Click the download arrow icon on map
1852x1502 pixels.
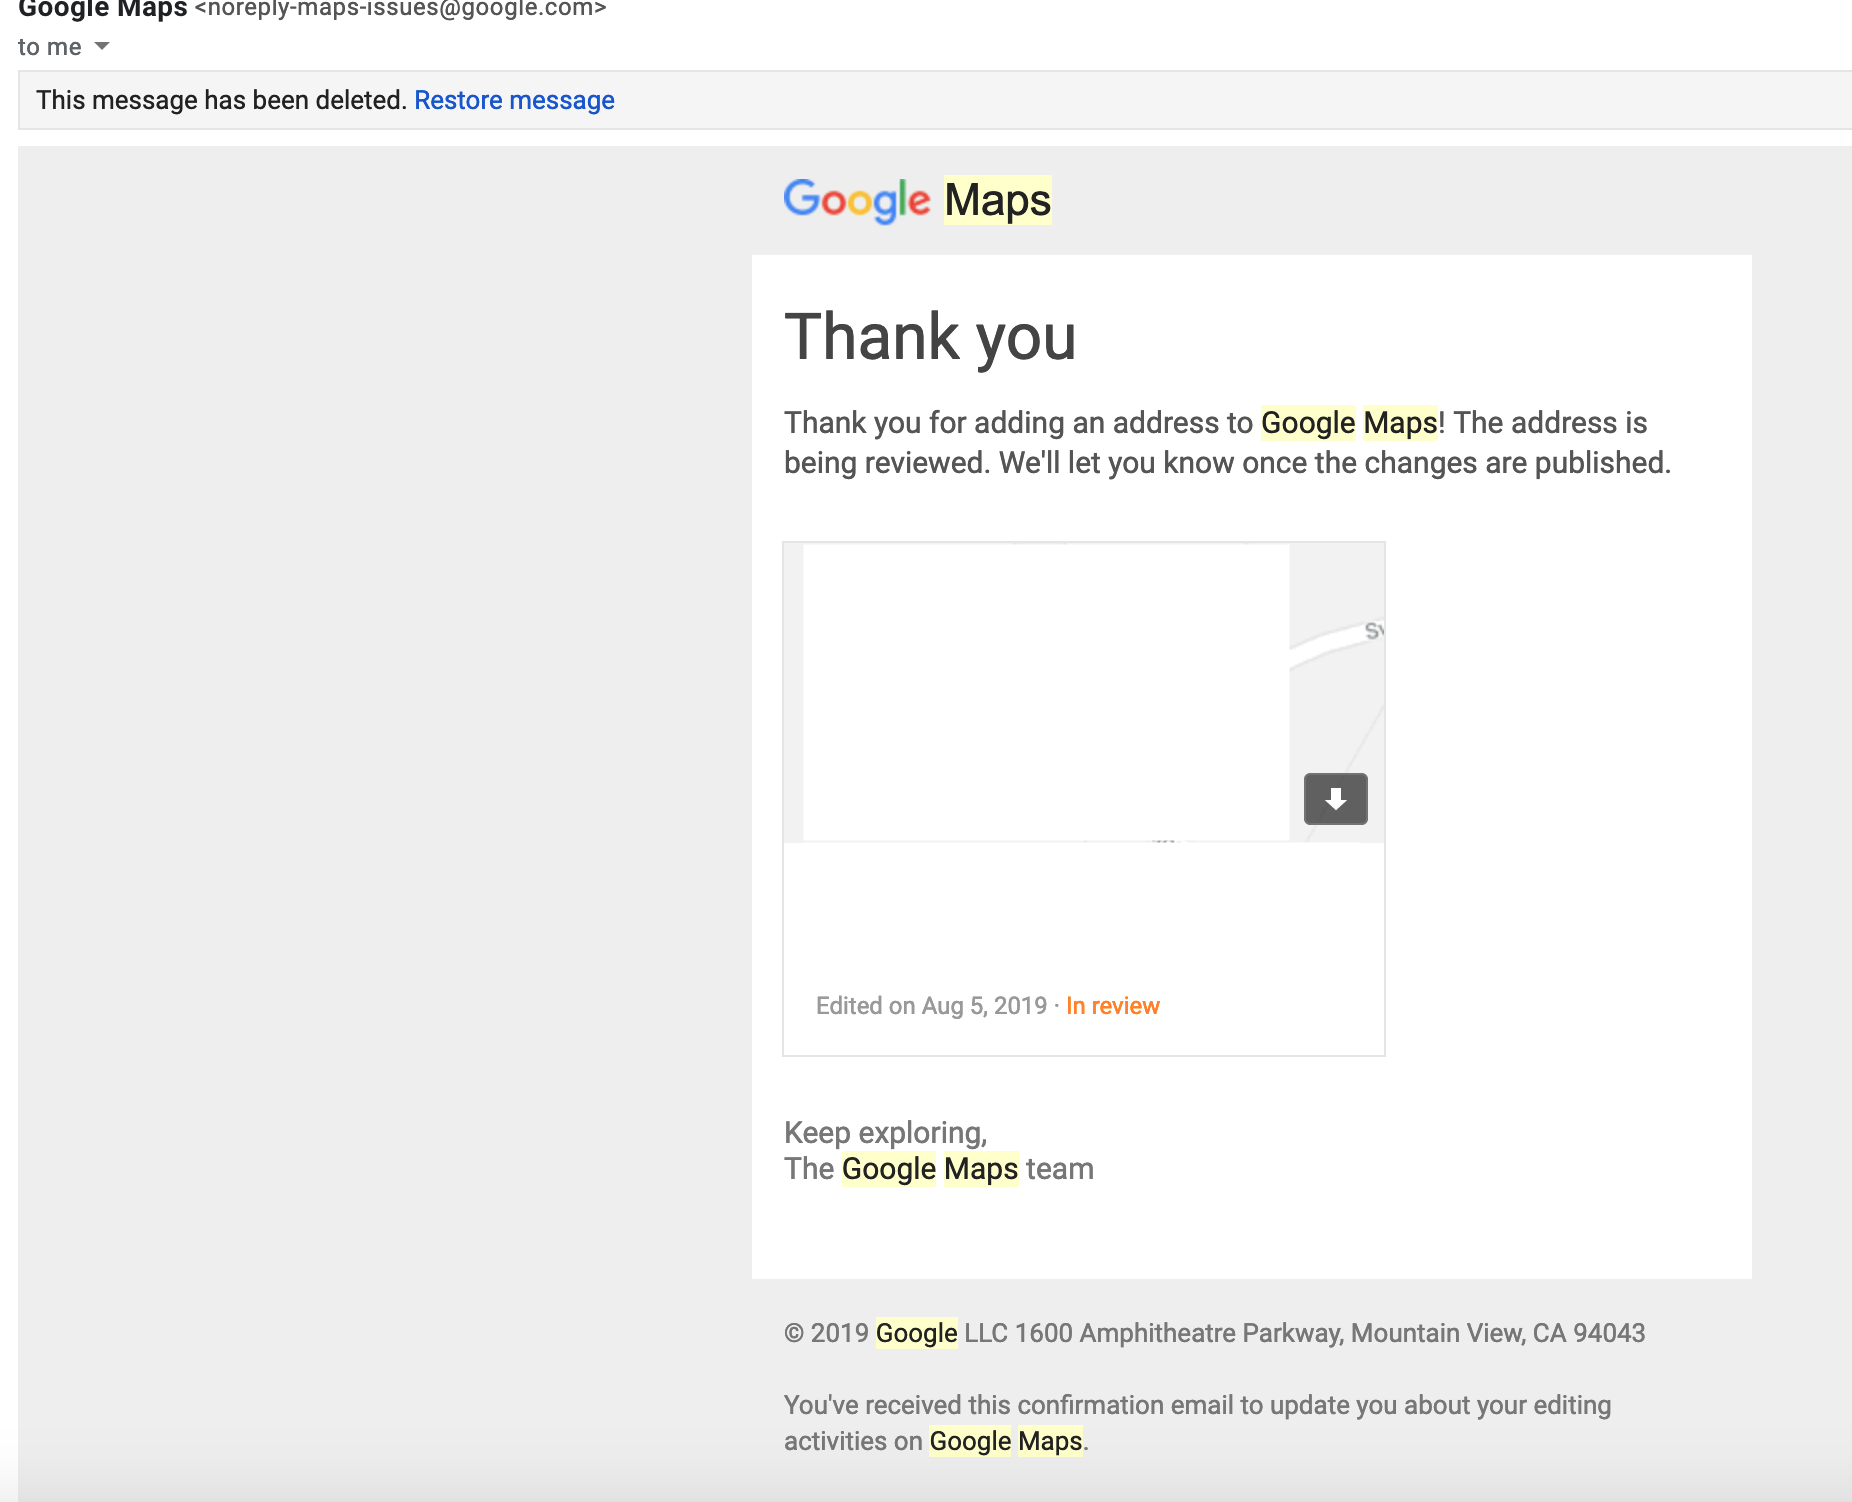(x=1335, y=798)
